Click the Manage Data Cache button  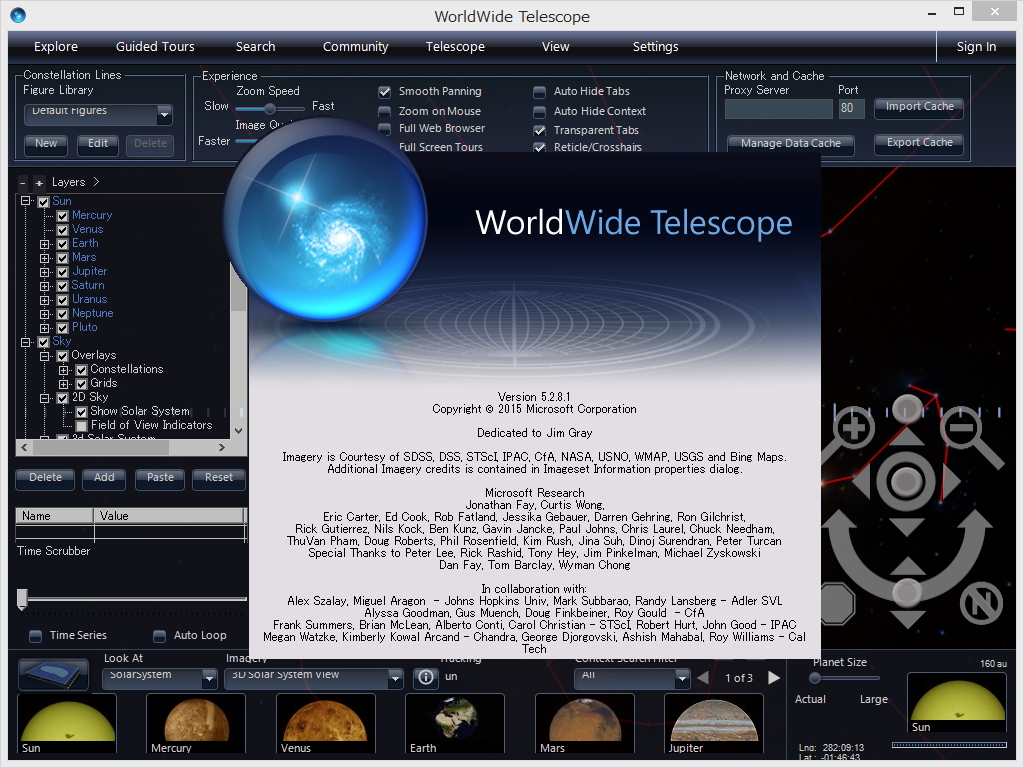click(790, 143)
